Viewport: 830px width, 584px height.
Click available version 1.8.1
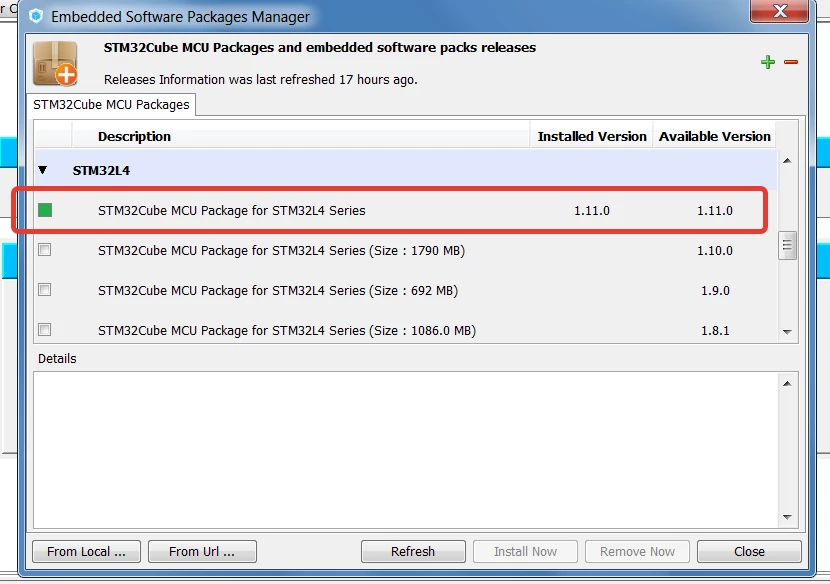click(x=715, y=330)
